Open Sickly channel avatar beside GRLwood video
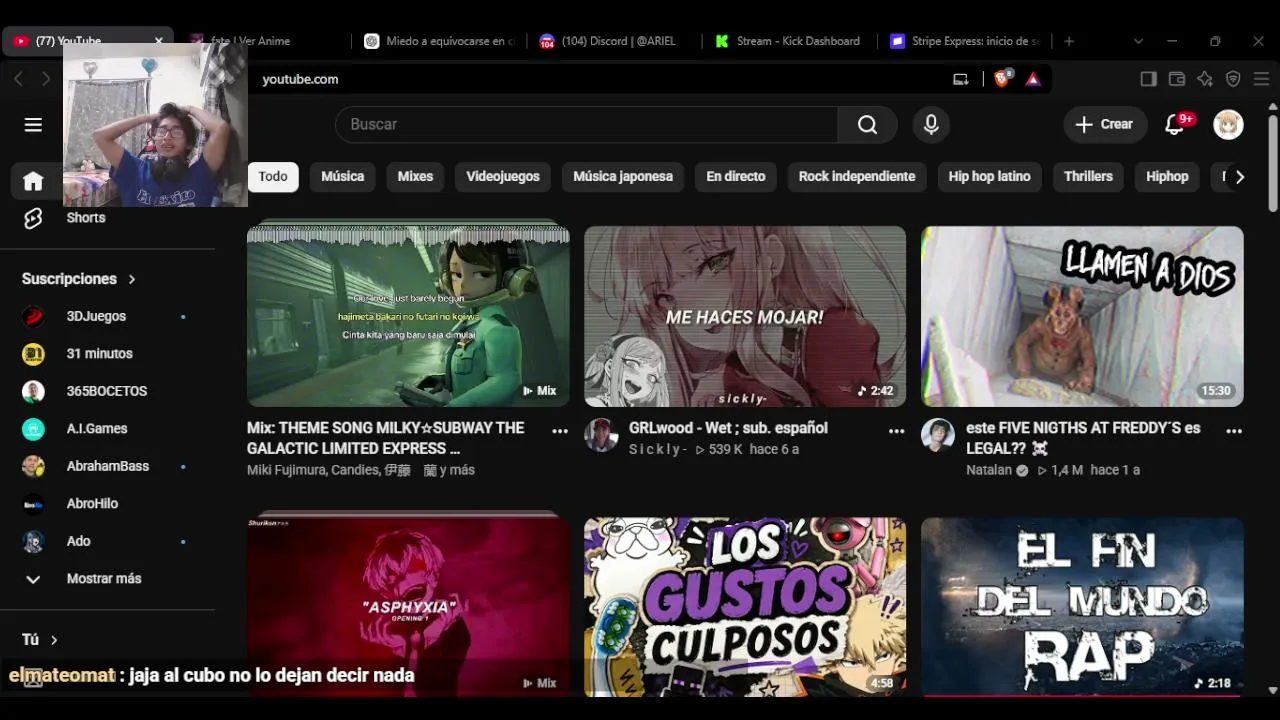This screenshot has width=1280, height=720. (x=601, y=435)
